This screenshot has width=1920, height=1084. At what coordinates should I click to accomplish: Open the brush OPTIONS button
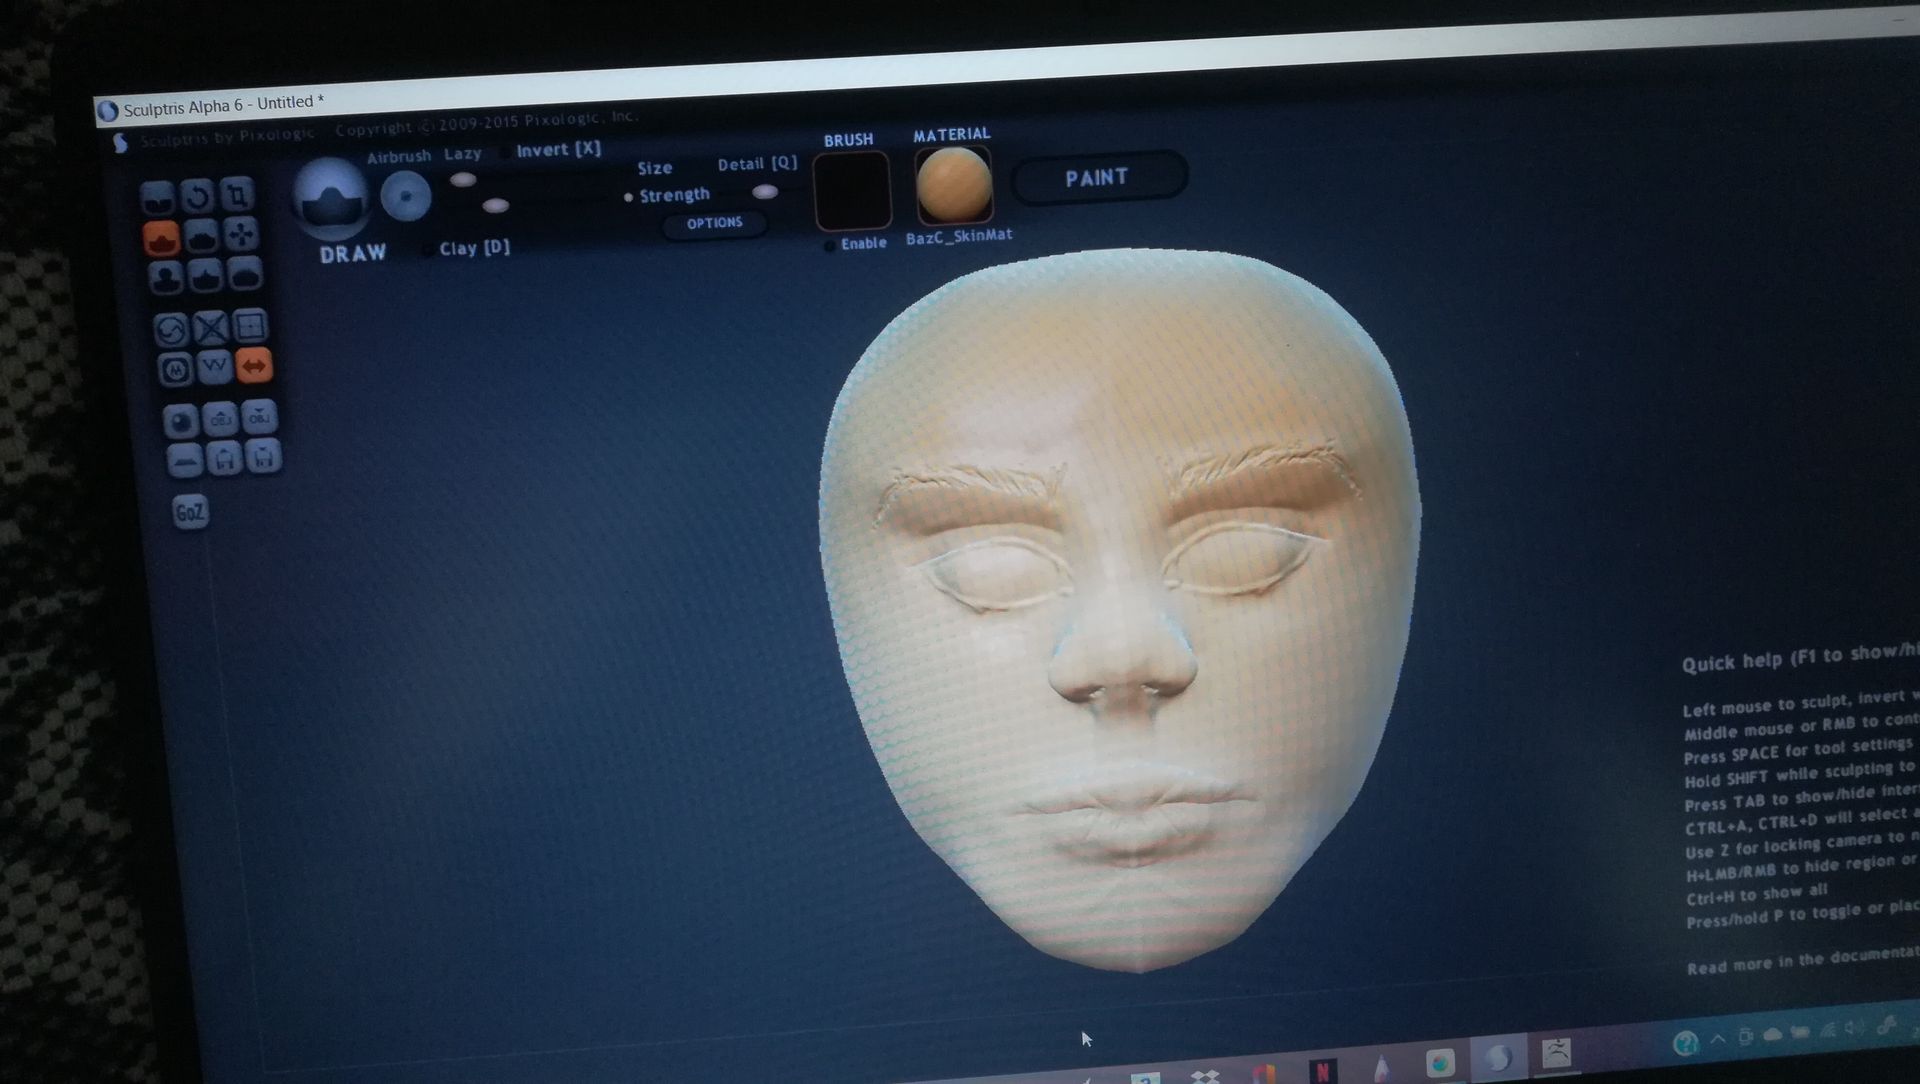click(x=715, y=223)
